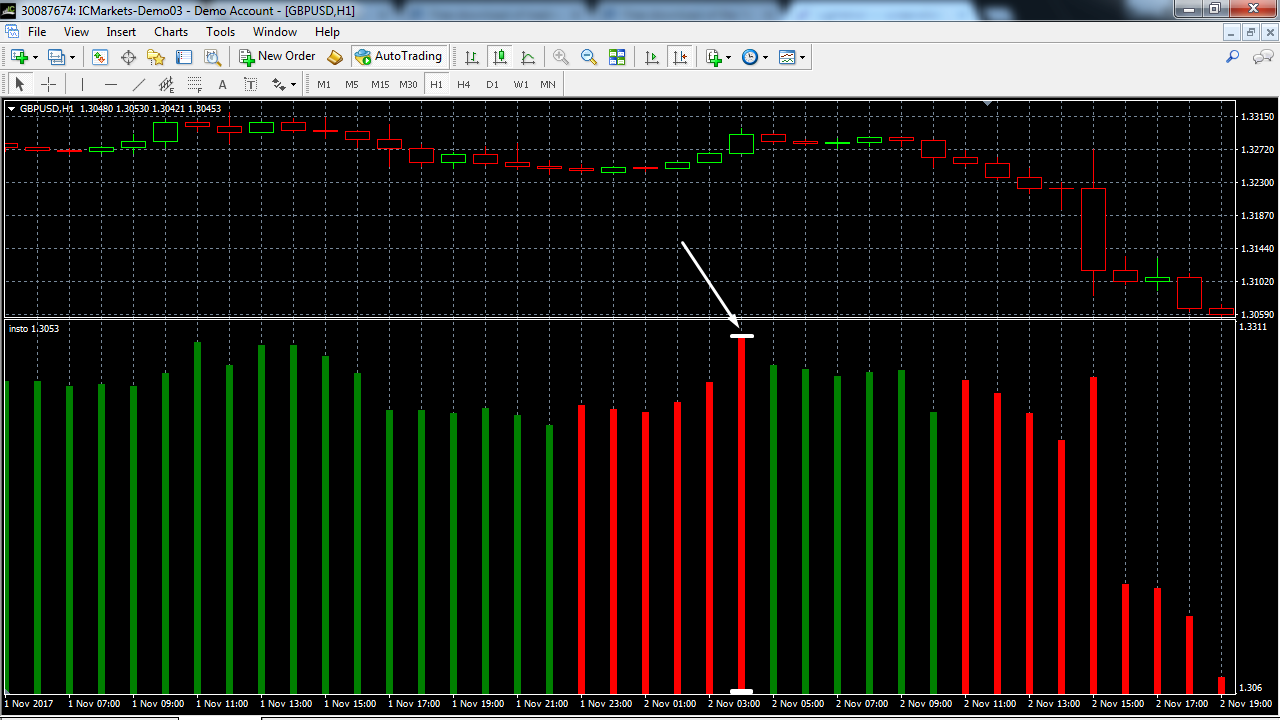Click the New Chart icon
This screenshot has height=720, width=1280.
pos(18,57)
